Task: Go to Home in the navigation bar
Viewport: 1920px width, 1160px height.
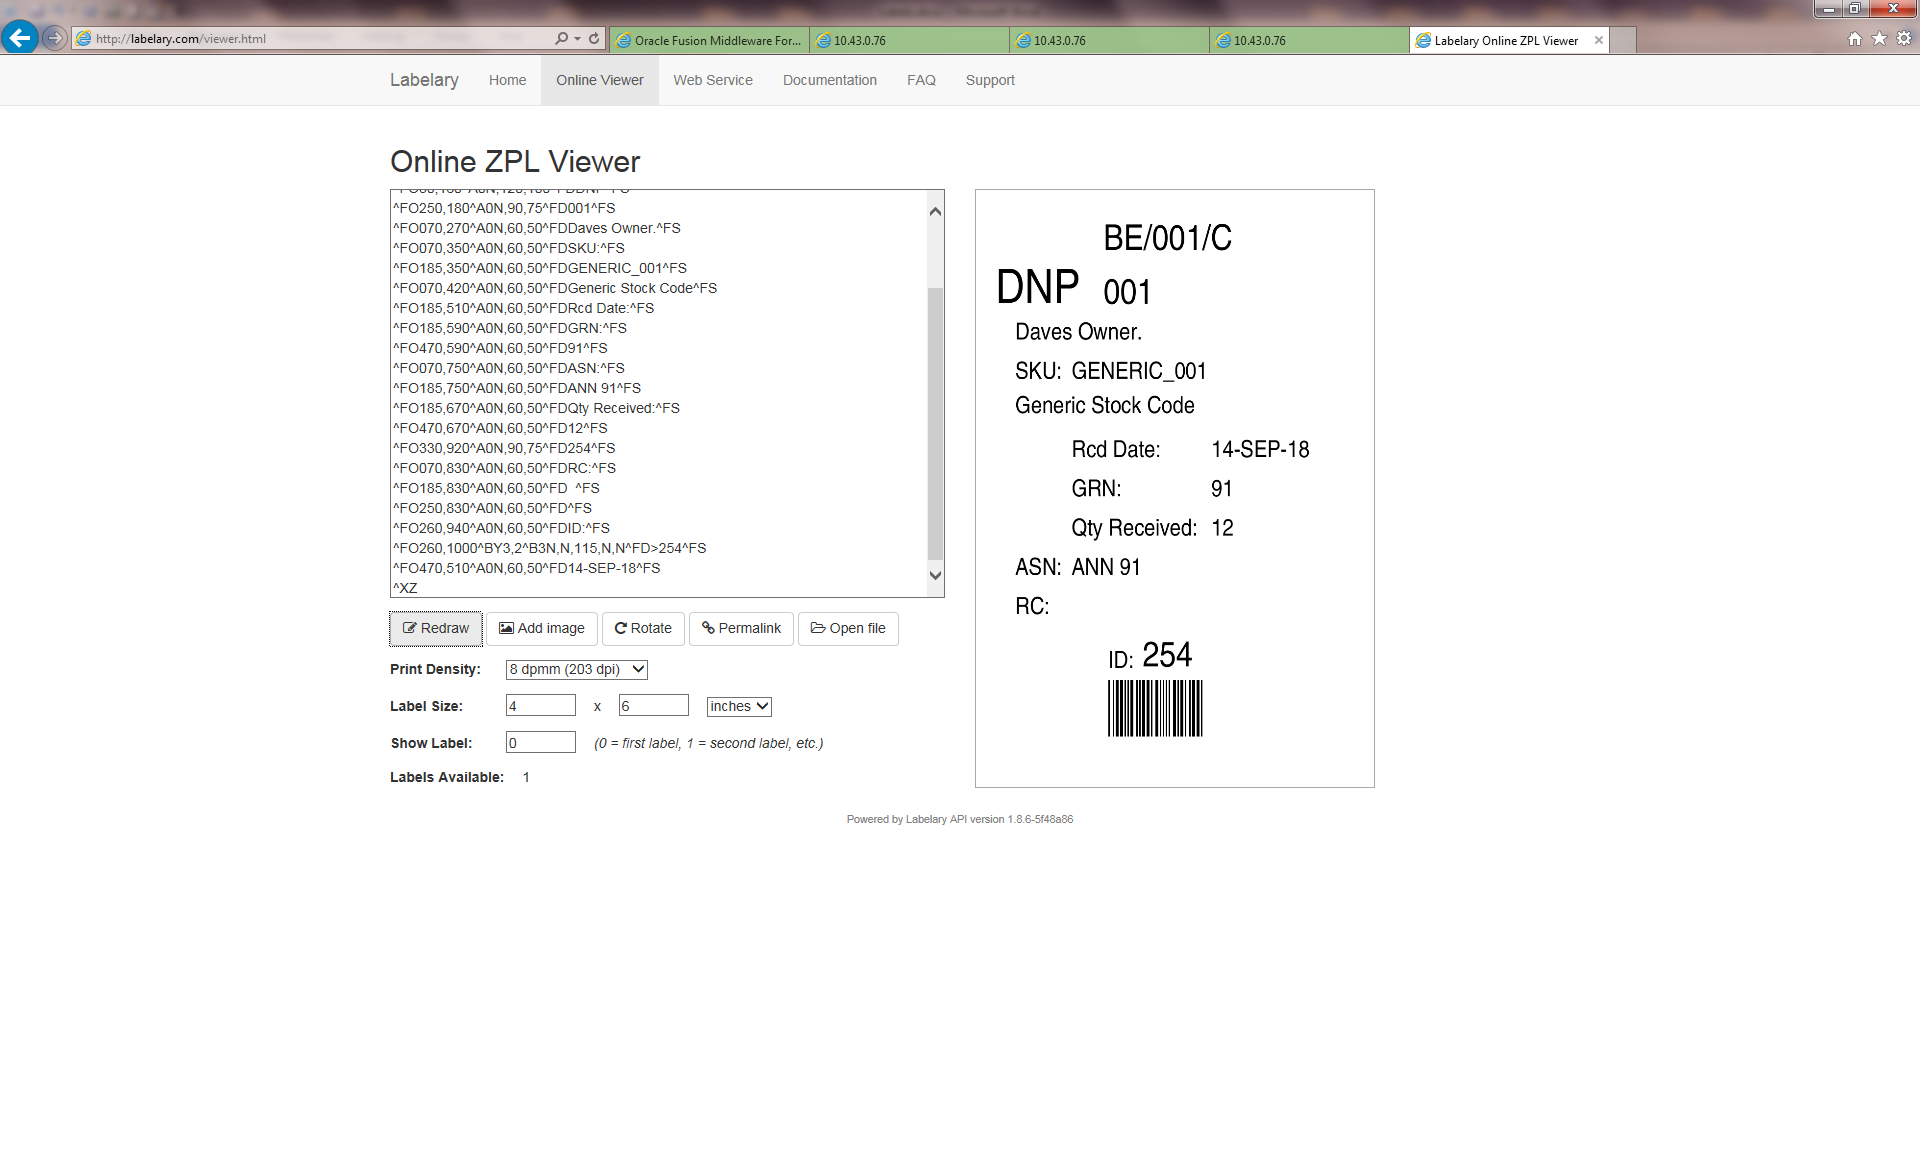Action: coord(507,80)
